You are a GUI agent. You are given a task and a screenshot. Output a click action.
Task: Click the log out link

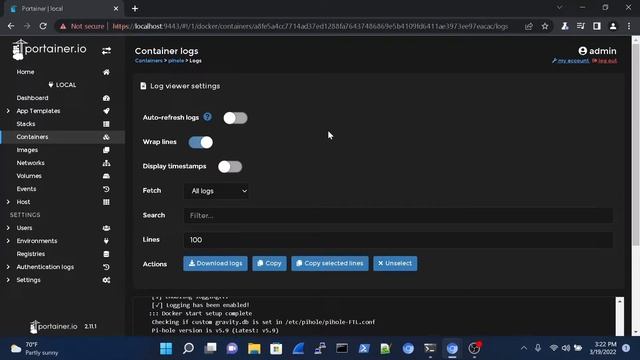coord(604,61)
